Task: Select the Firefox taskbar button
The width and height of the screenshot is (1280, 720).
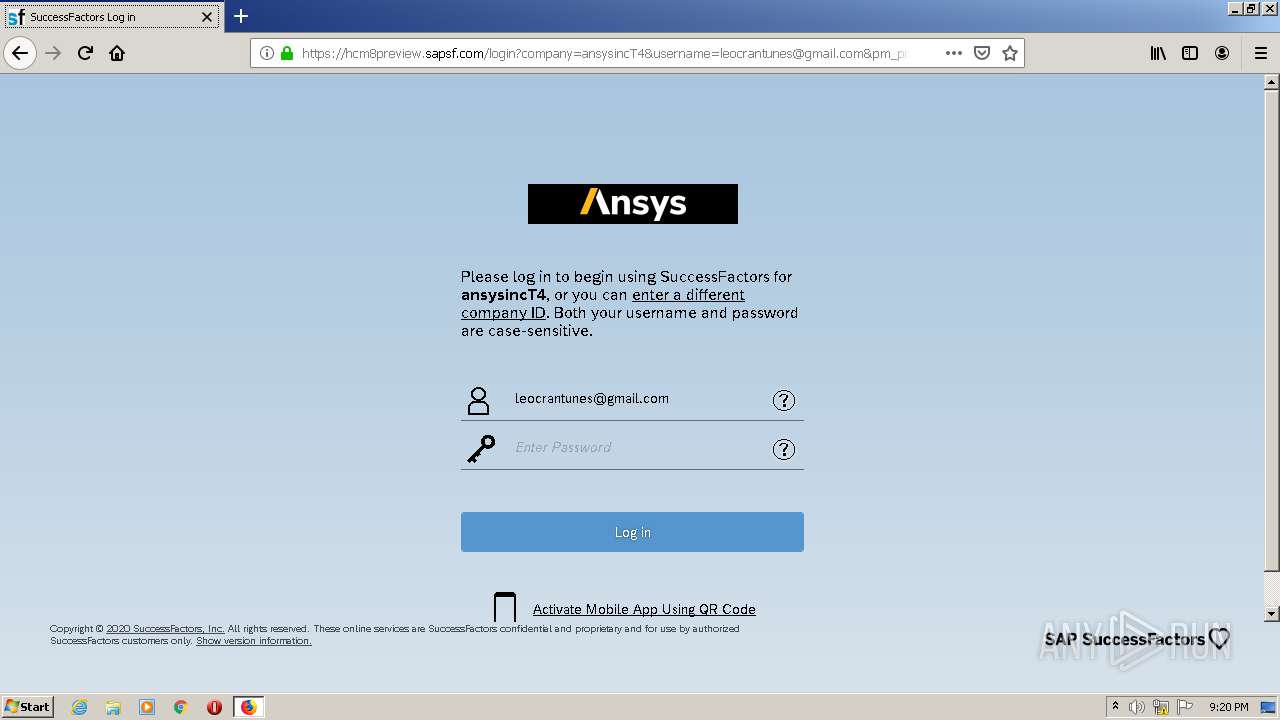Action: coord(248,707)
